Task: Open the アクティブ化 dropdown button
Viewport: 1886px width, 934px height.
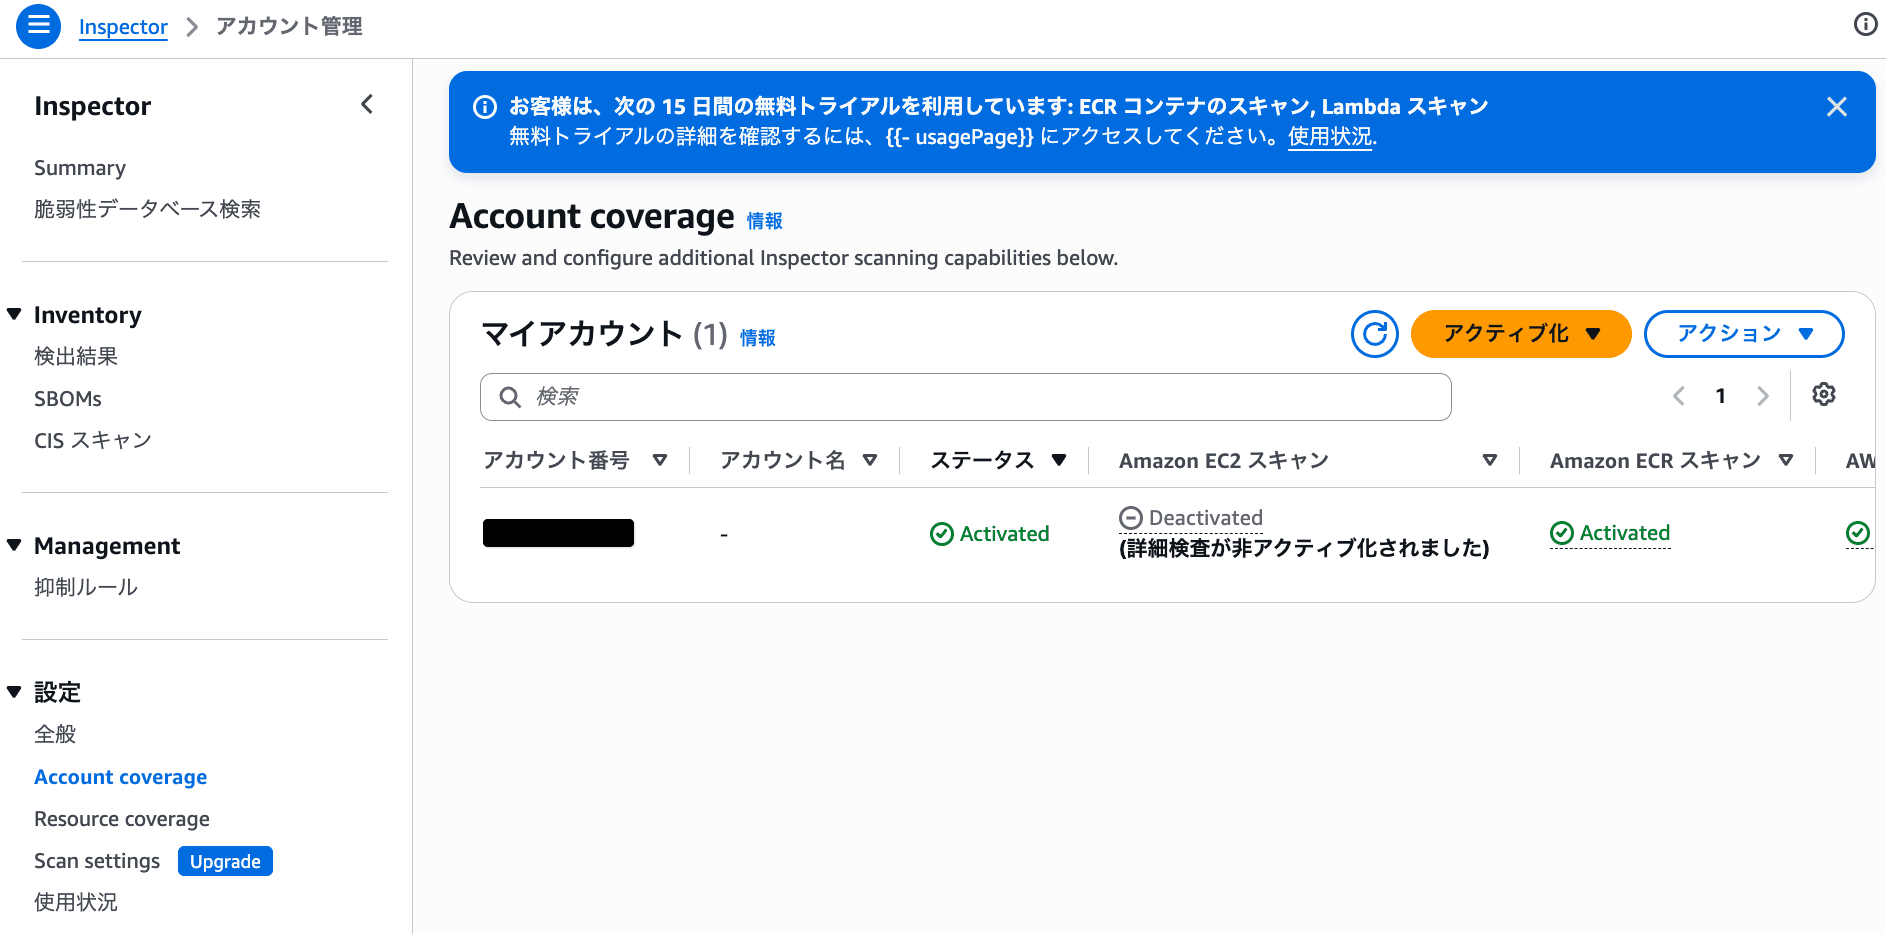Action: point(1521,334)
